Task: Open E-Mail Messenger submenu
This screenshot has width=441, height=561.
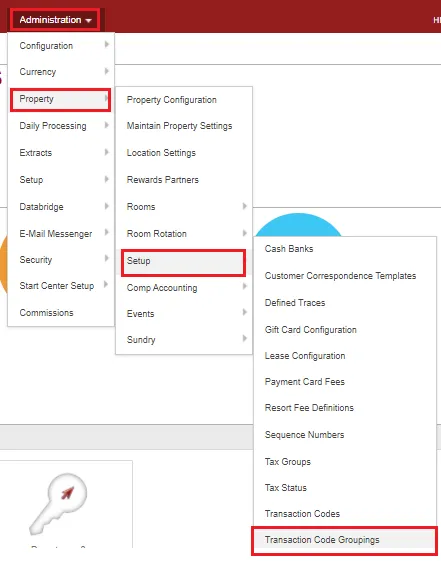Action: [x=61, y=234]
